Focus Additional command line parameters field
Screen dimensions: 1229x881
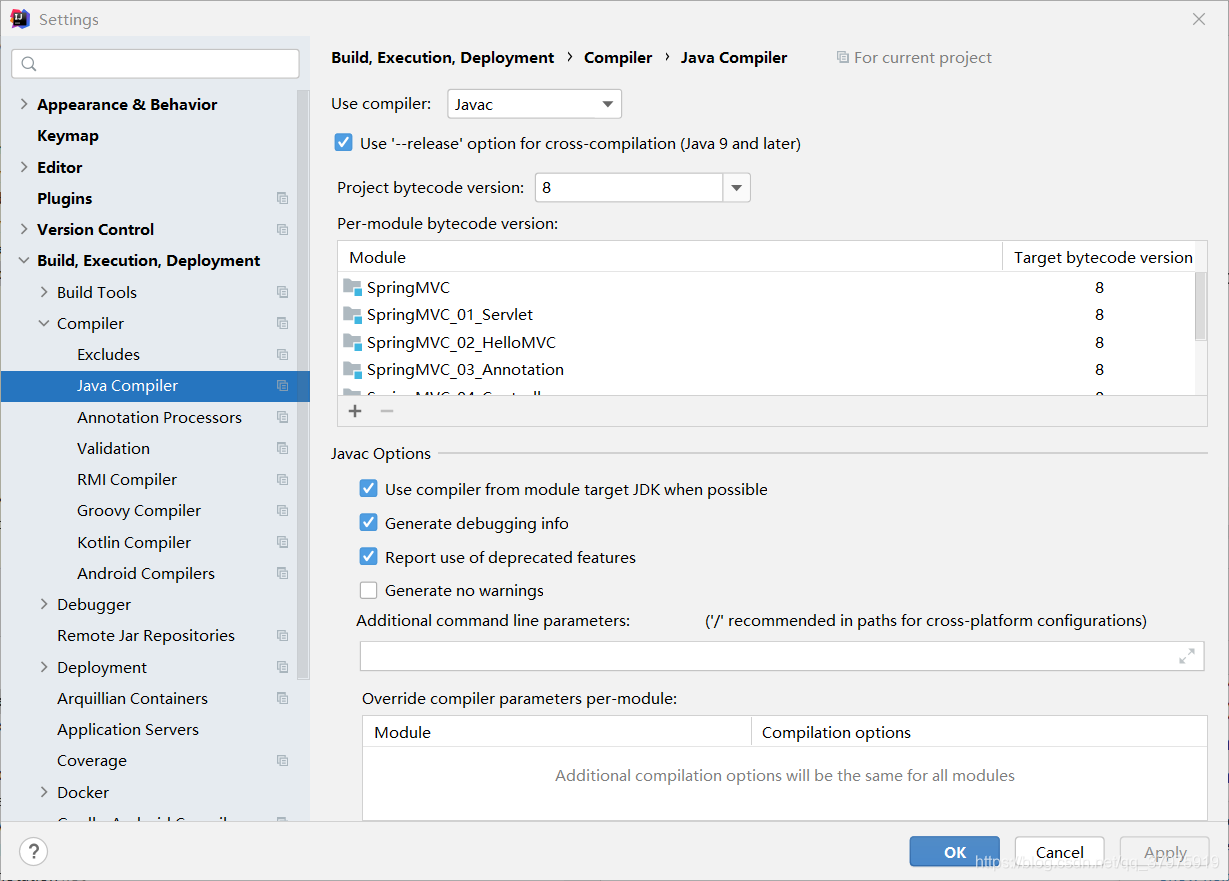(782, 656)
